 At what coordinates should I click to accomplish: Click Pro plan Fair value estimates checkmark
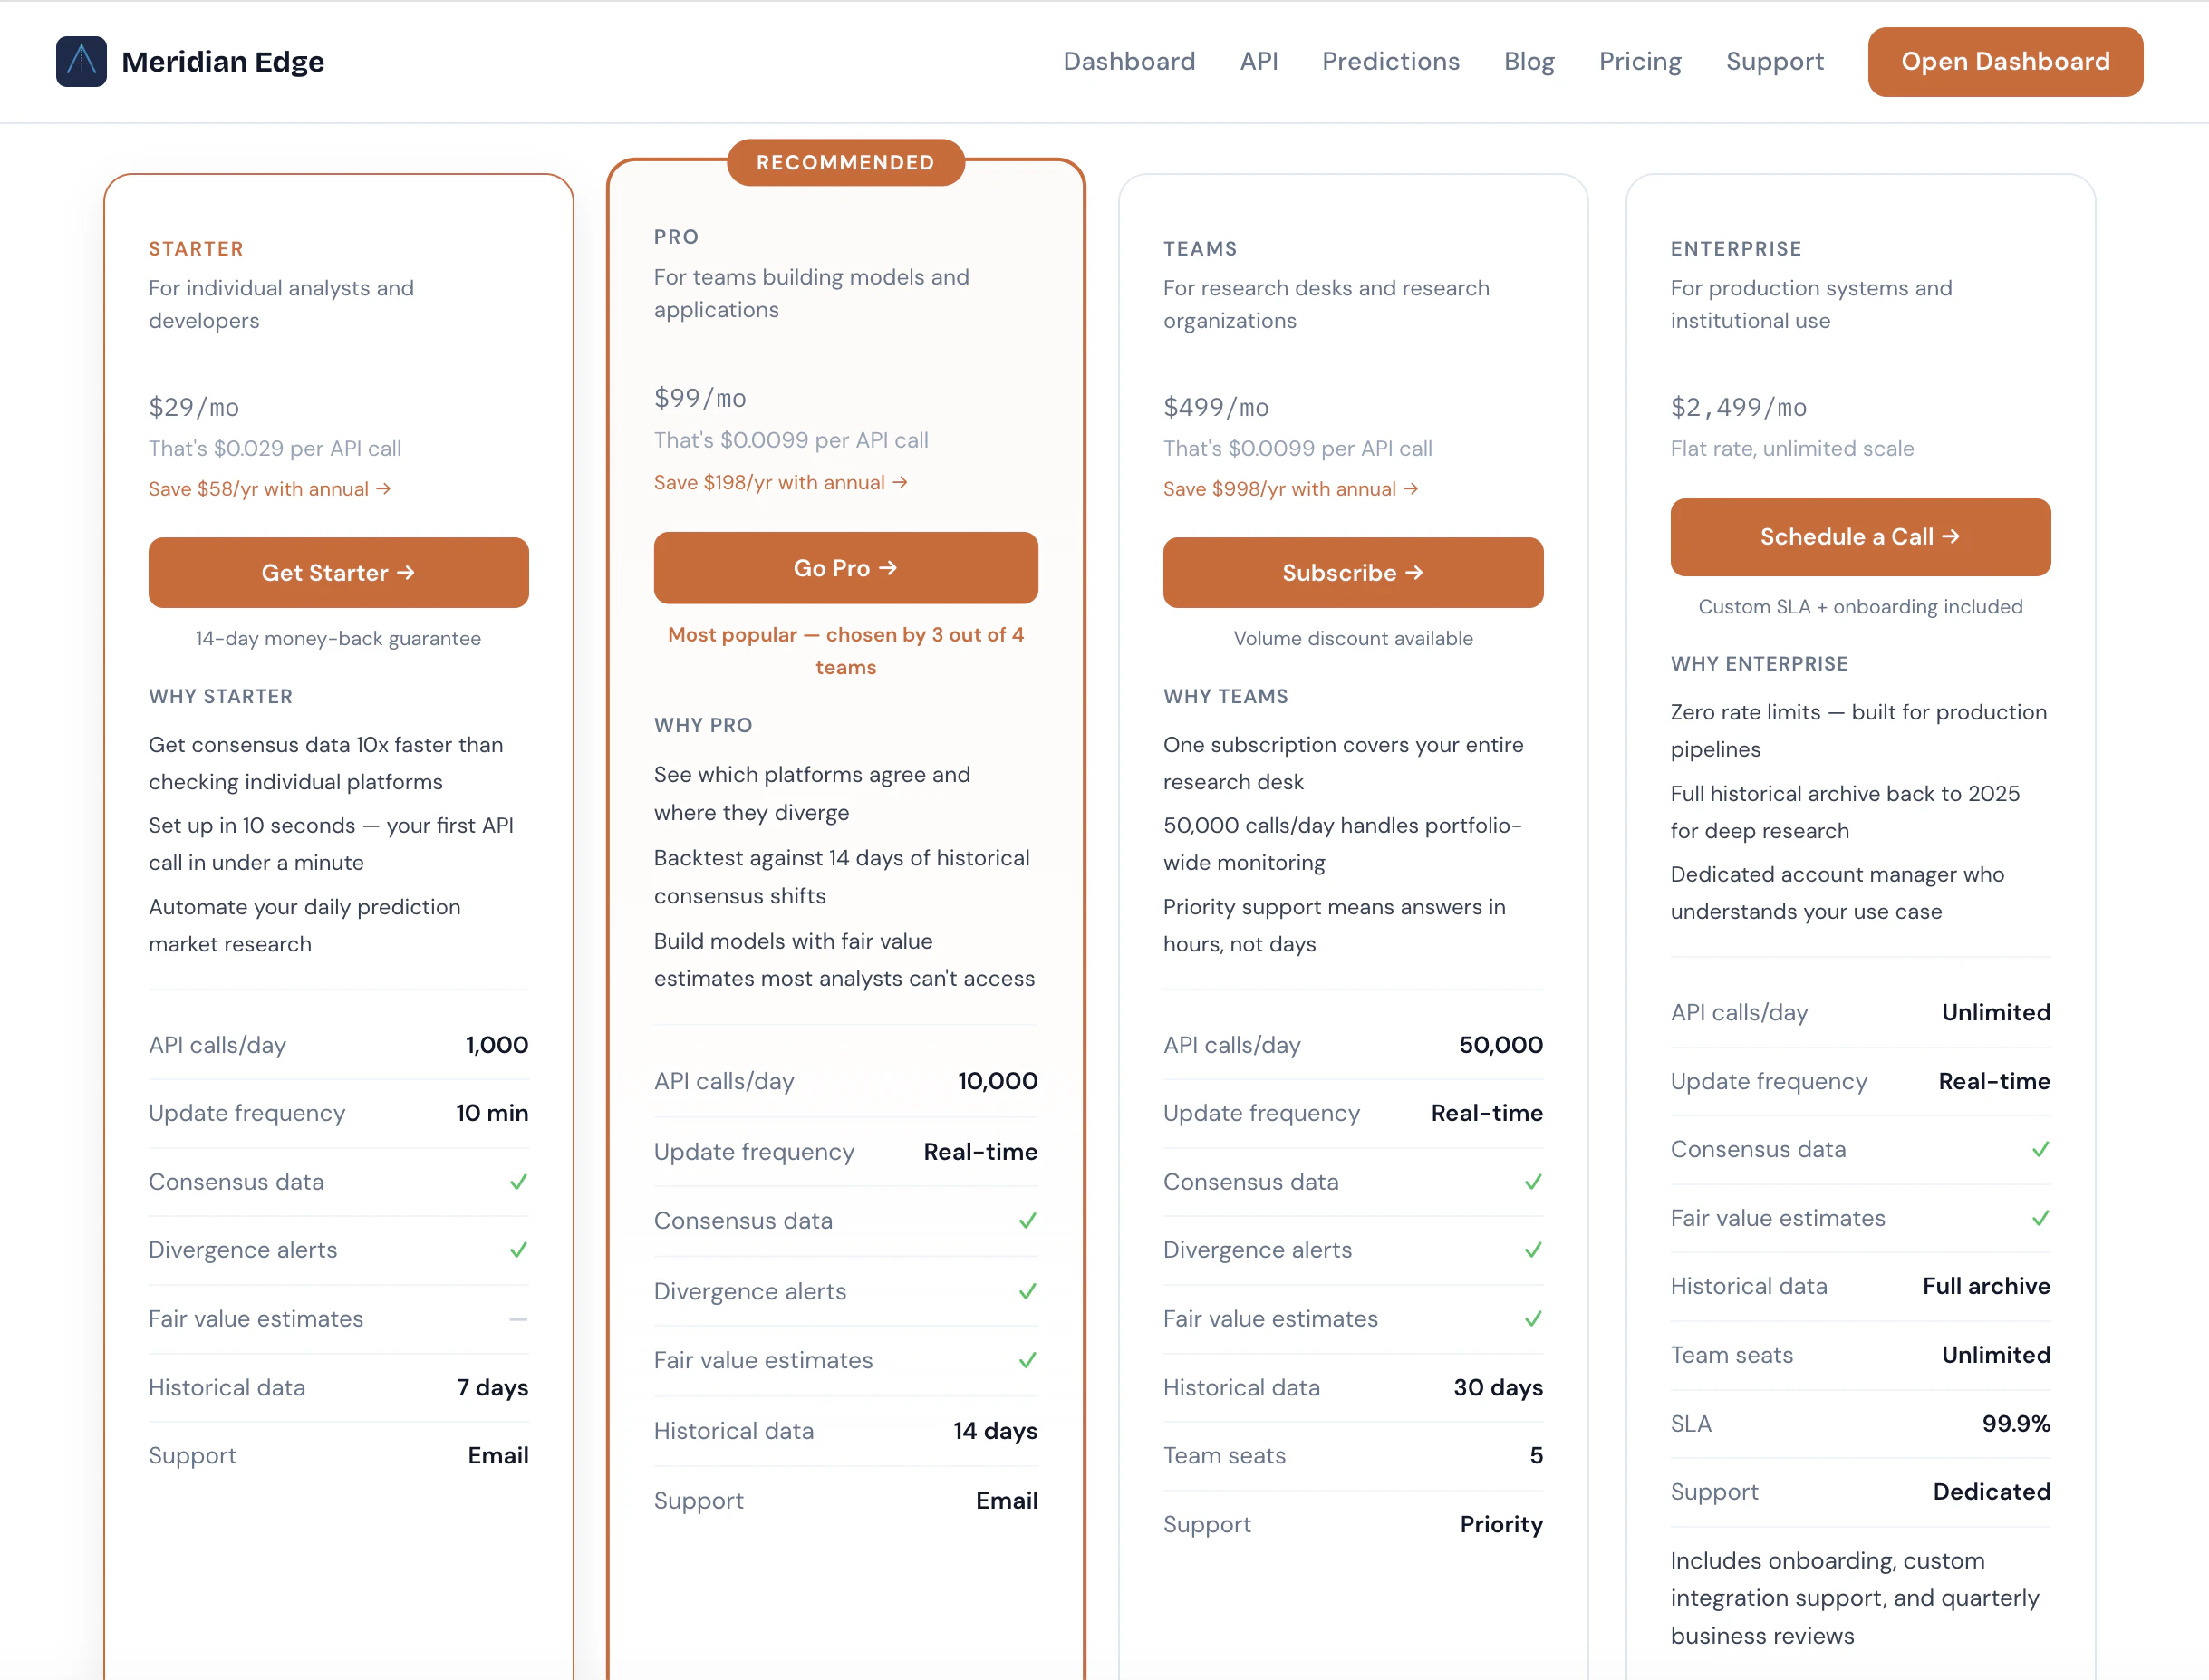click(1027, 1360)
